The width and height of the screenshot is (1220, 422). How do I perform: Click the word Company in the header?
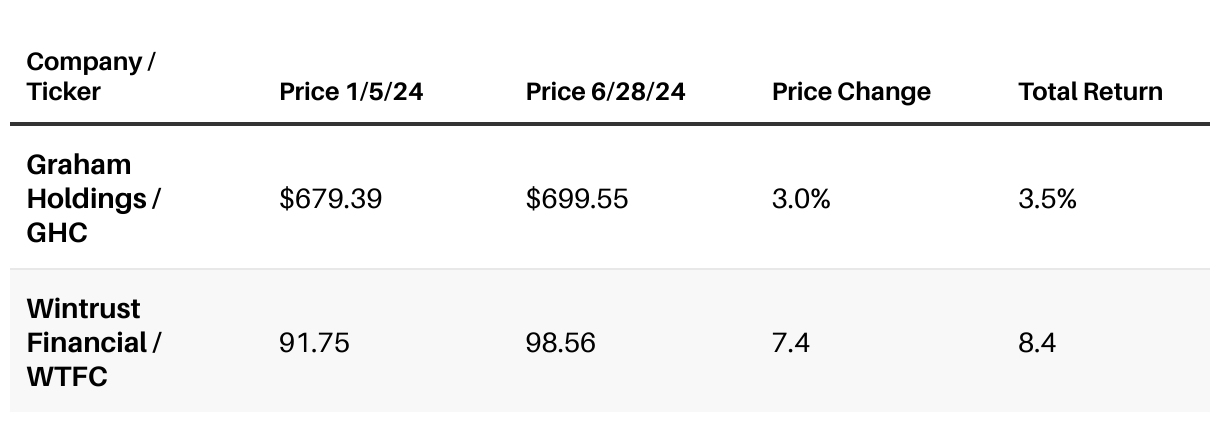84,62
